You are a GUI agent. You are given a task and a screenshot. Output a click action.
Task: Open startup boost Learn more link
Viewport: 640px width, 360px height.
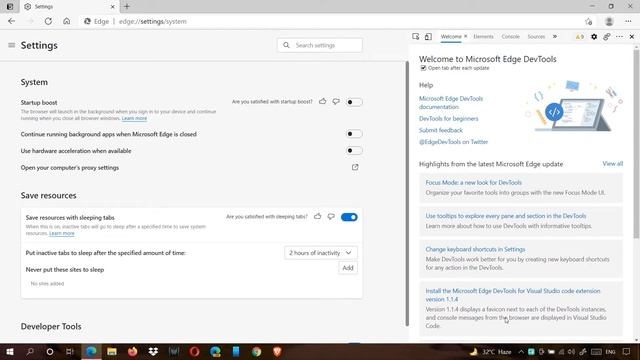[134, 118]
